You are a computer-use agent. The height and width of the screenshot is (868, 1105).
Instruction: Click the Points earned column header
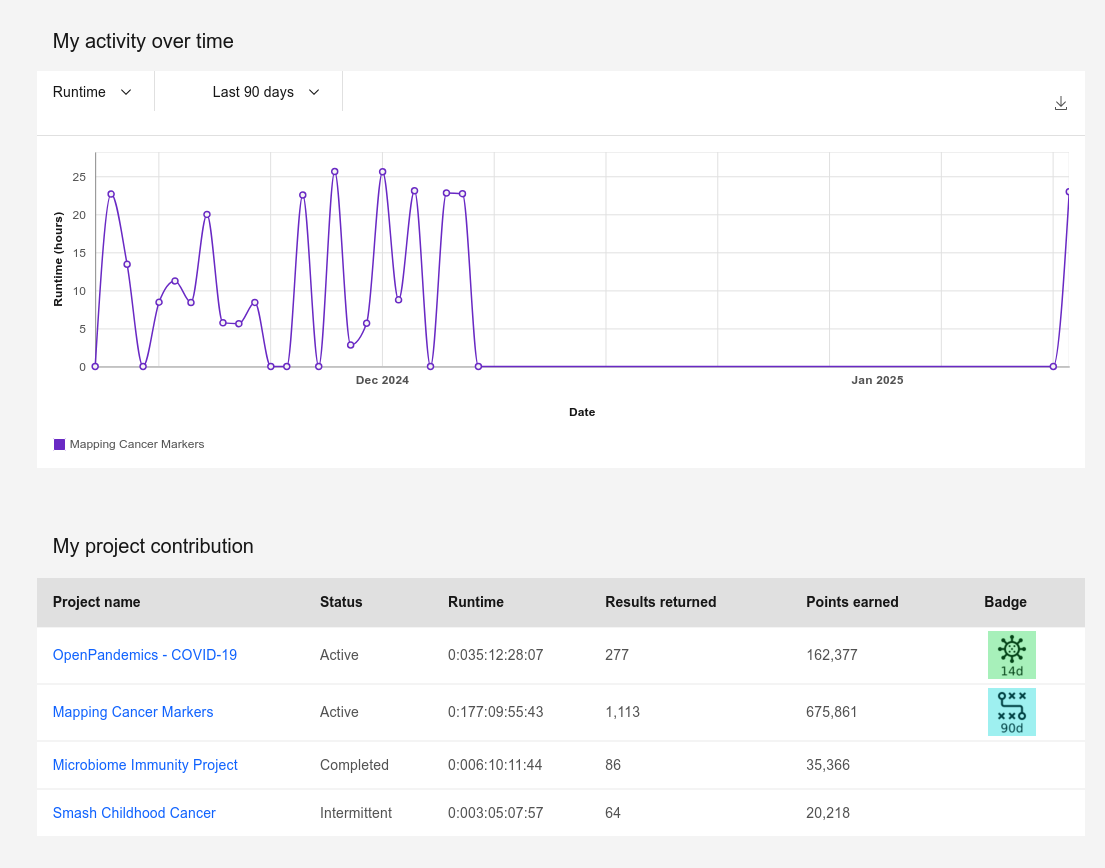[852, 602]
